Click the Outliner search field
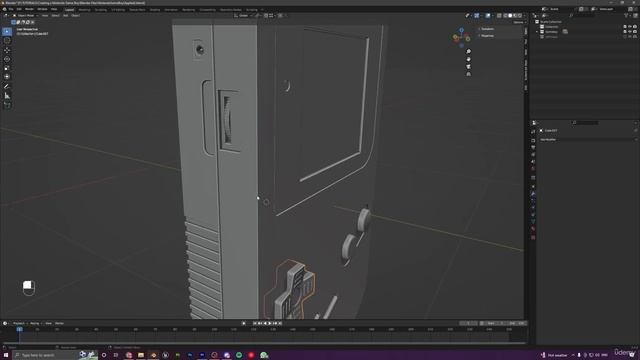 click(583, 16)
